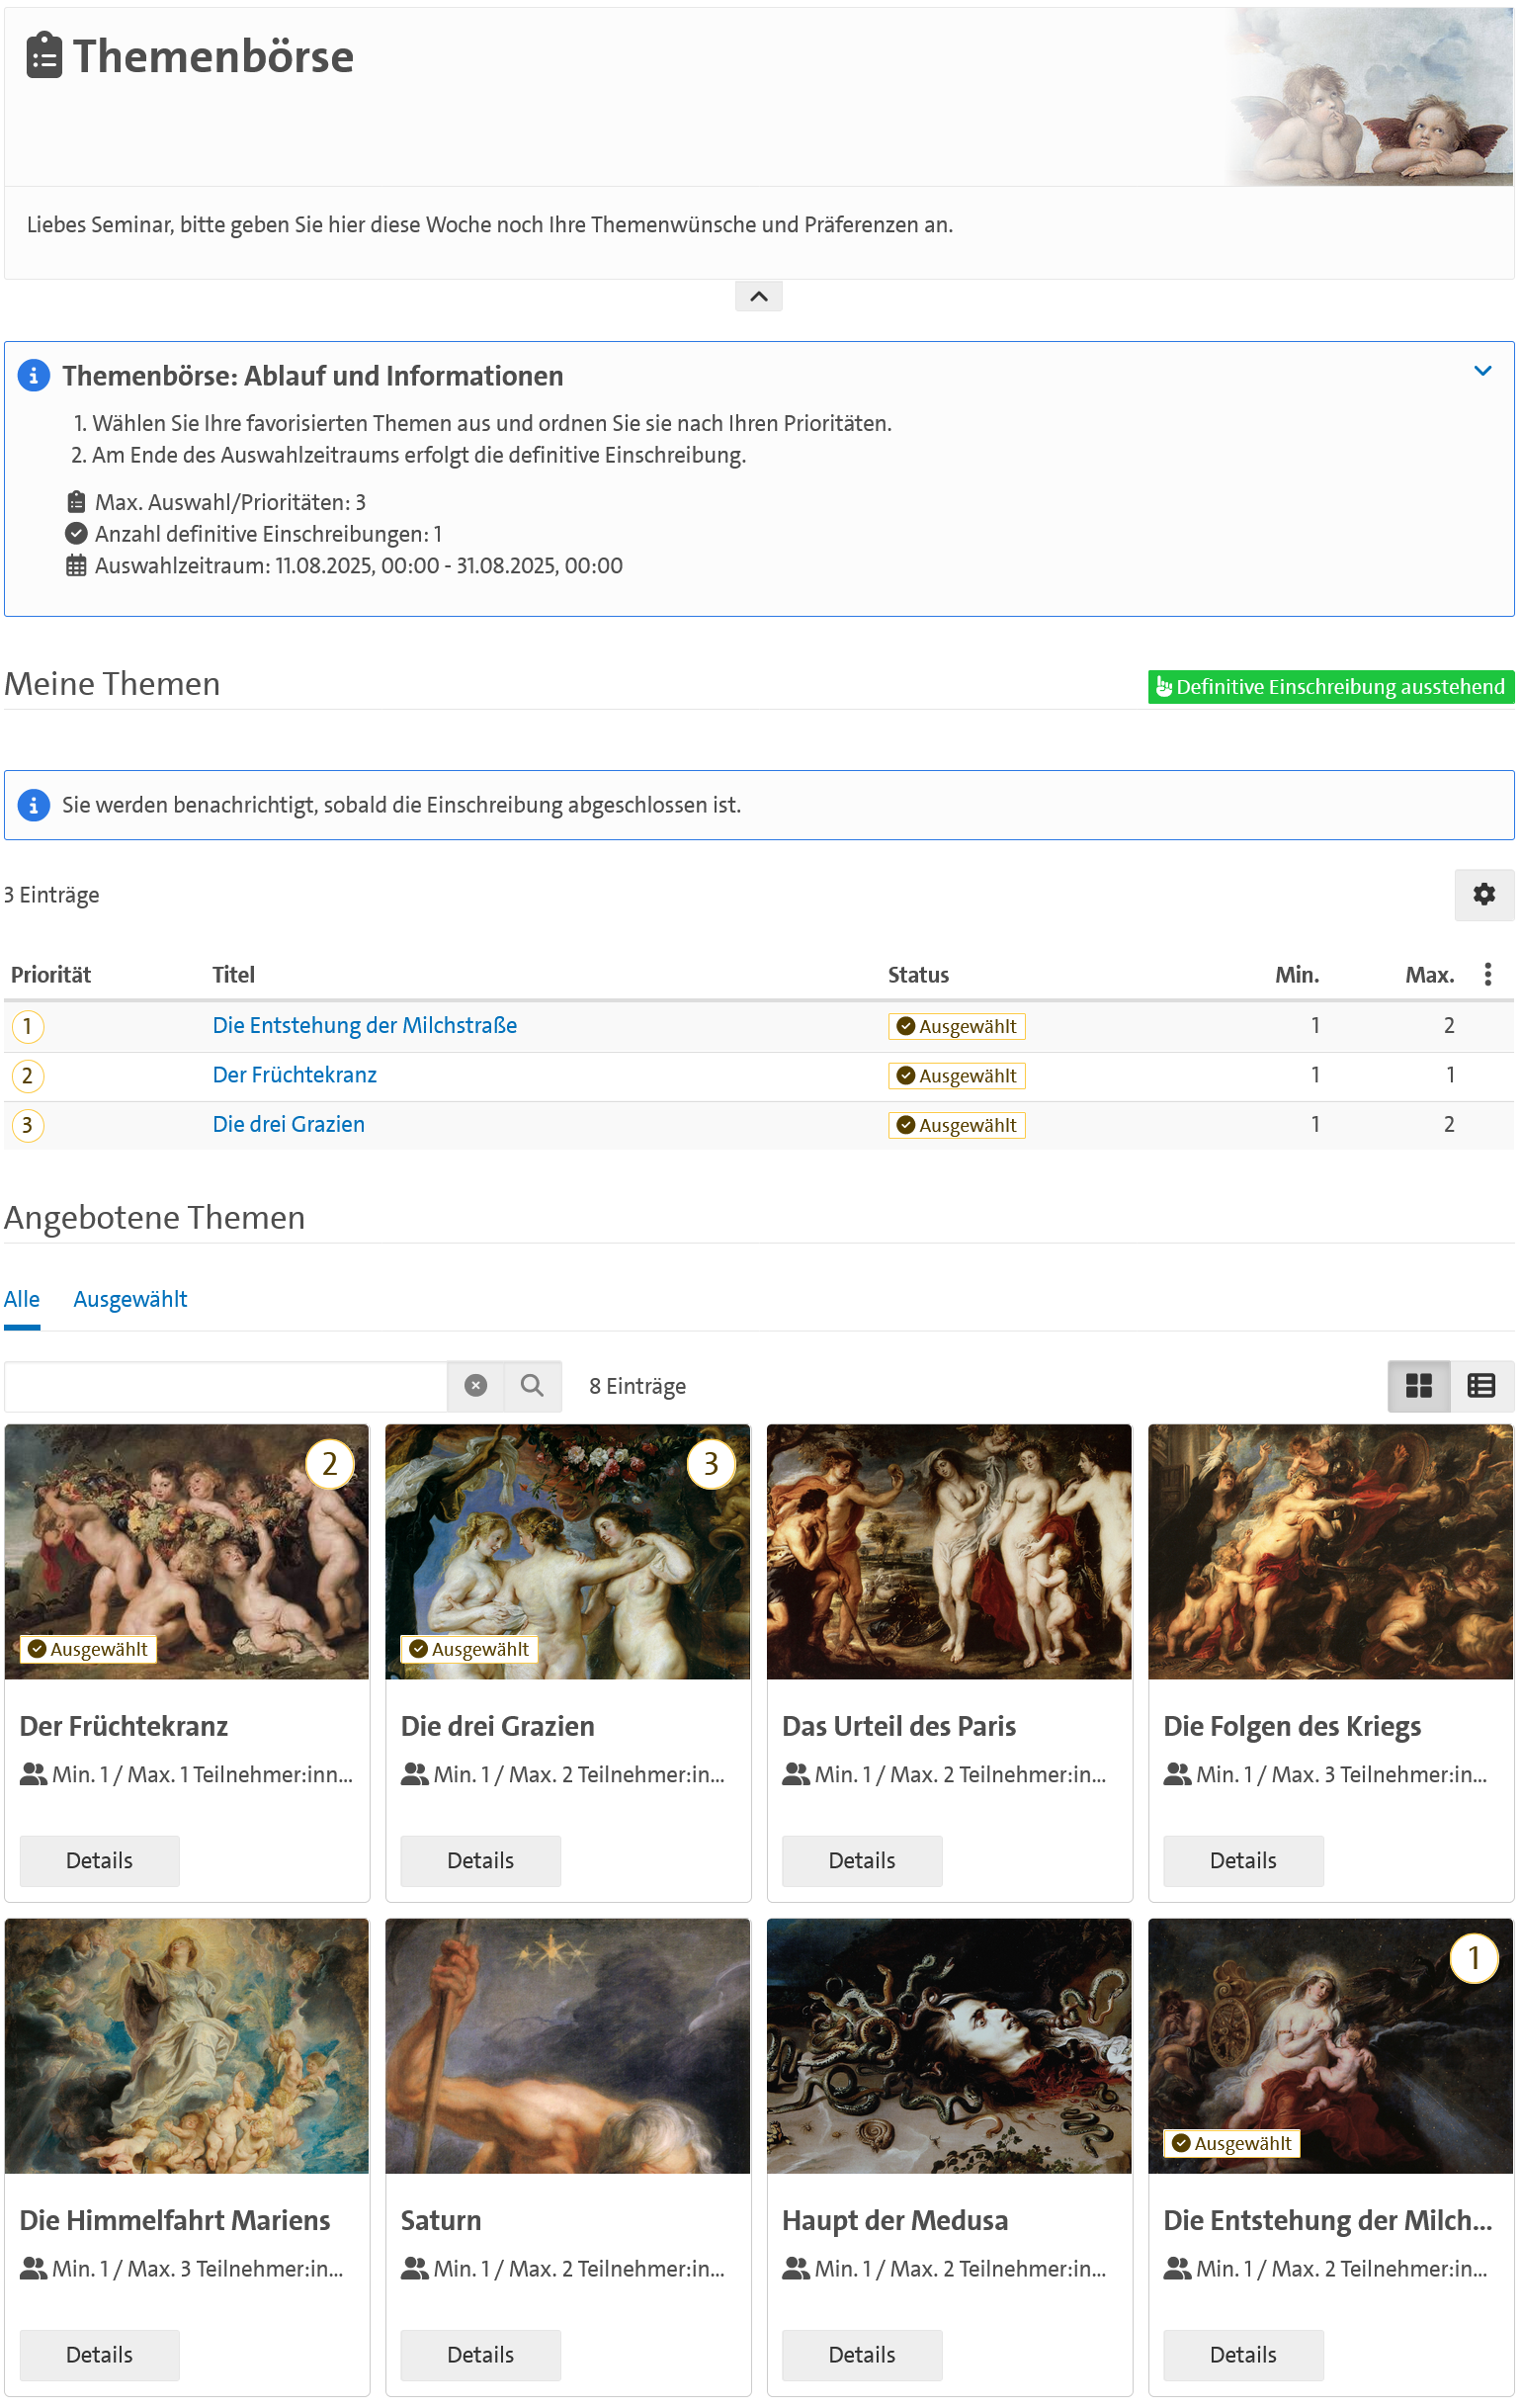Click priority badge 2 on Früchtekranz card
This screenshot has width=1521, height=2408.
point(329,1463)
